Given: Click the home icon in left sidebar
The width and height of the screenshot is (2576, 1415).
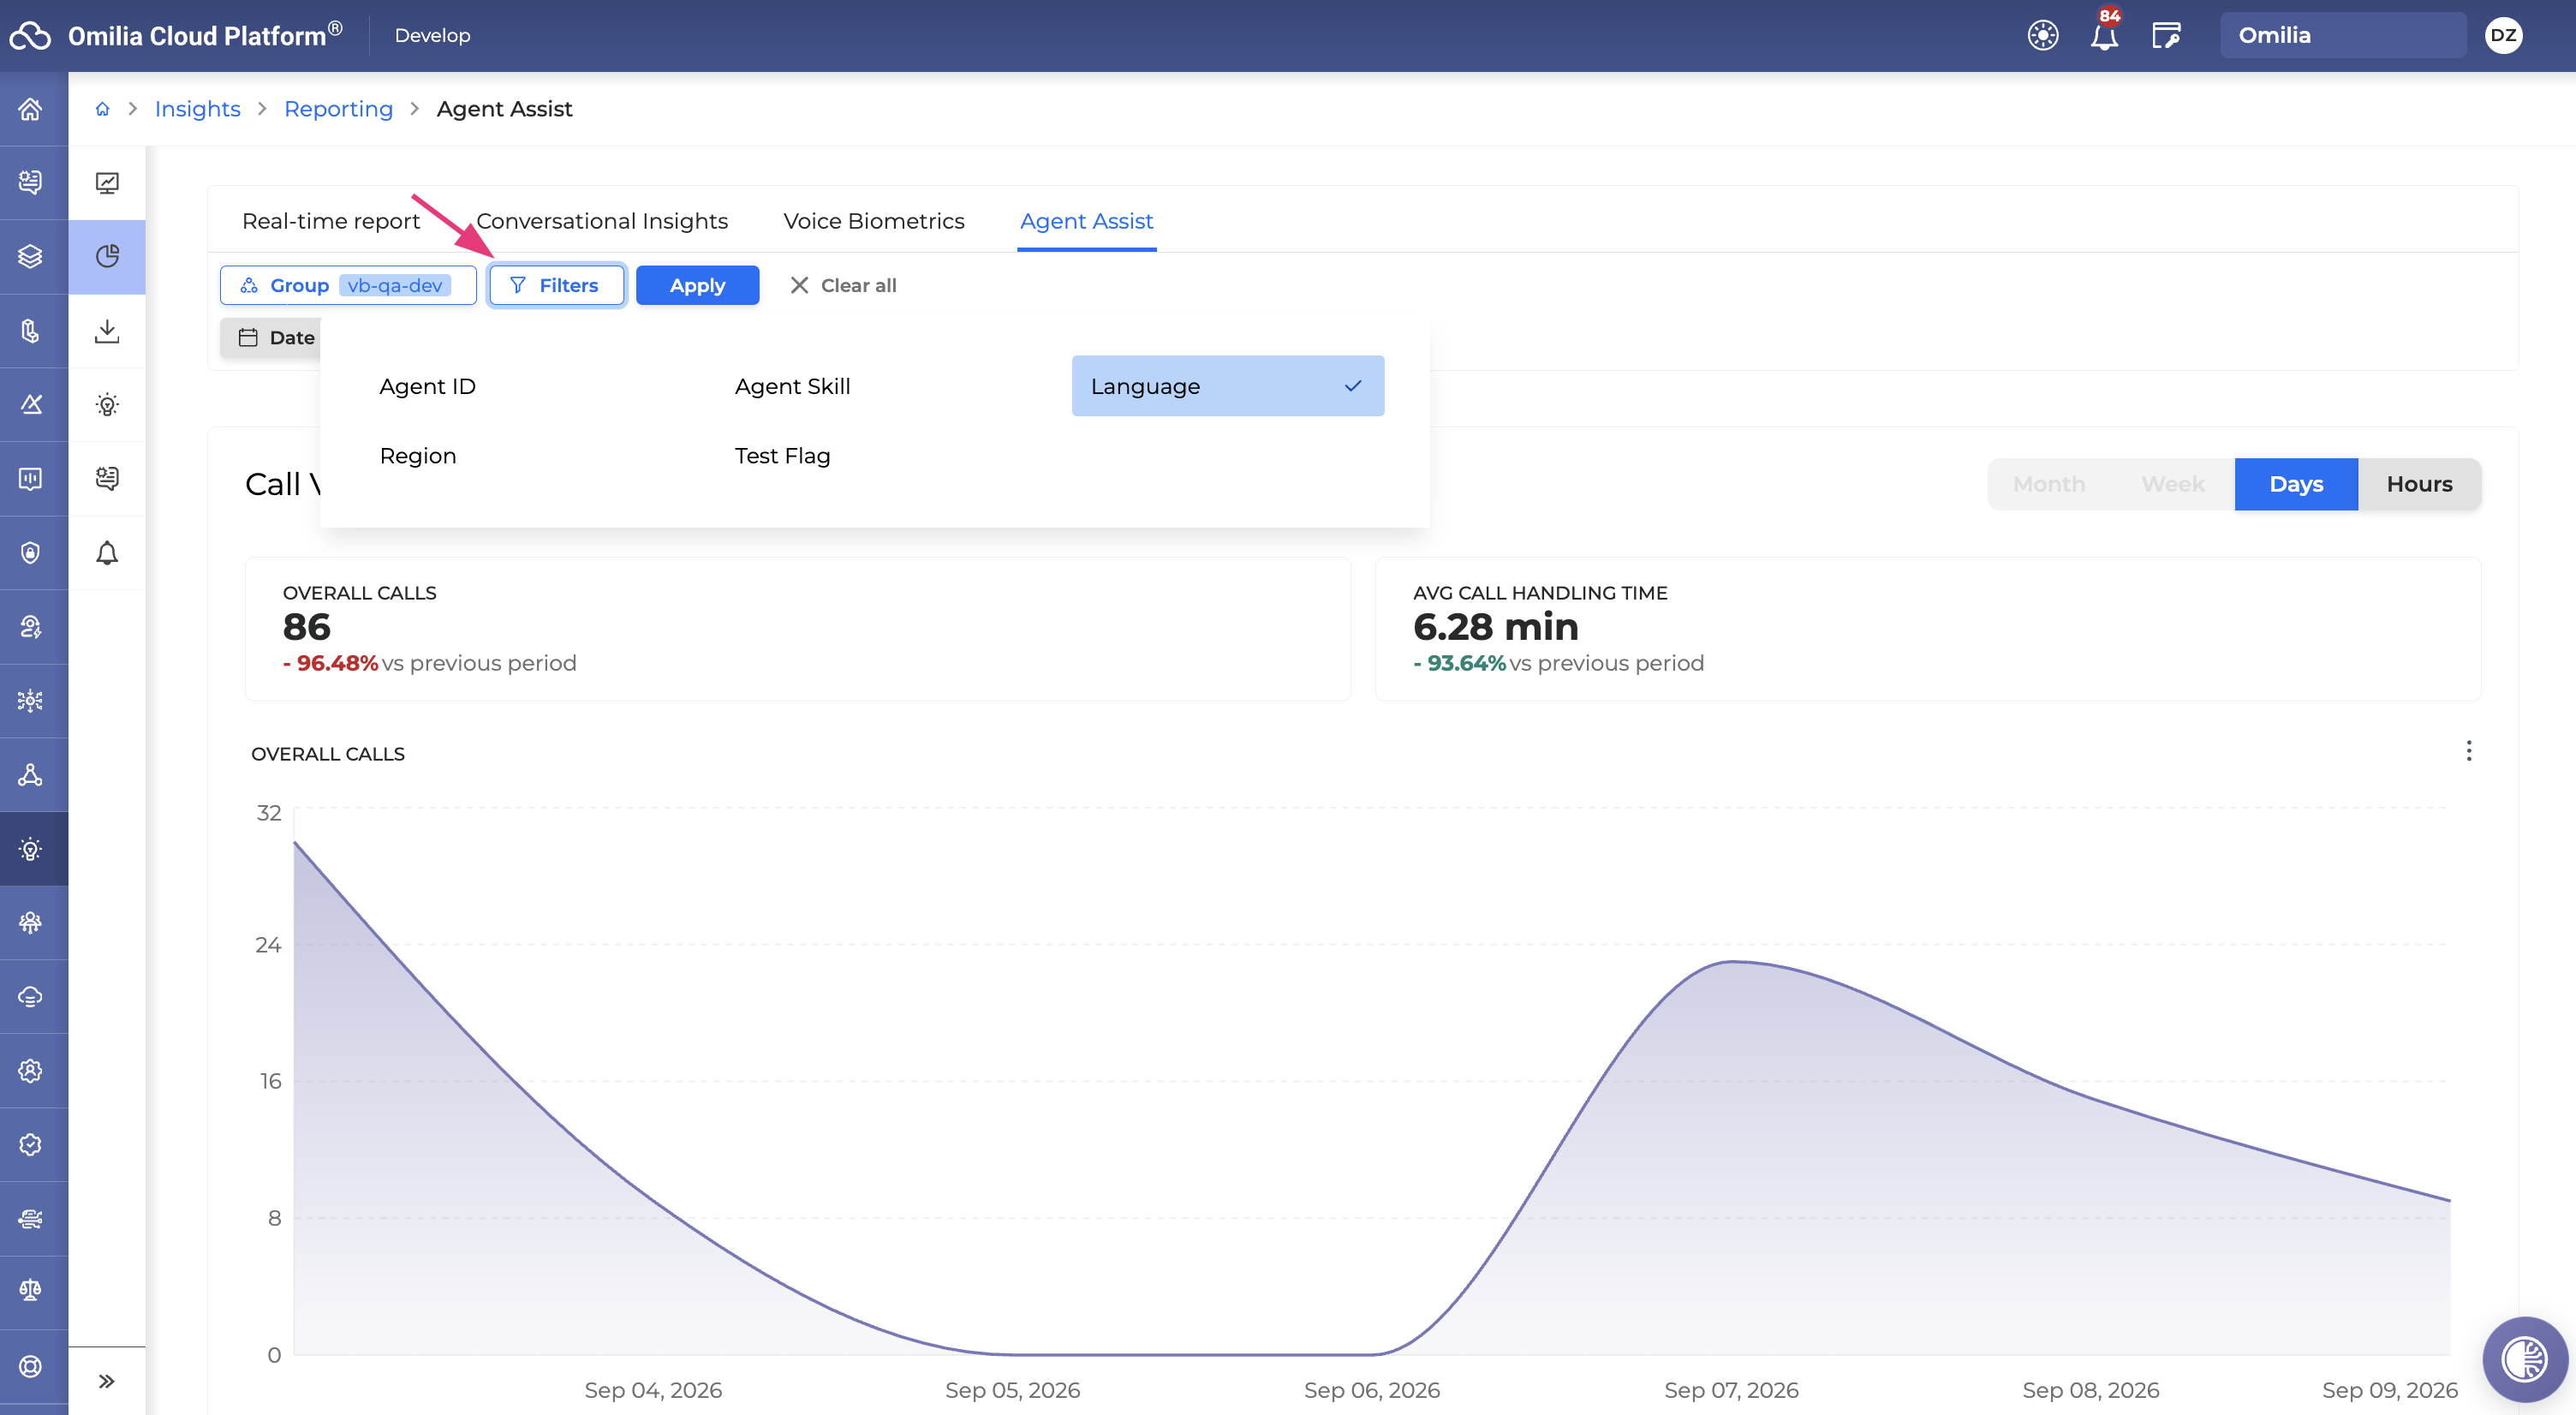Looking at the screenshot, I should click(x=30, y=109).
